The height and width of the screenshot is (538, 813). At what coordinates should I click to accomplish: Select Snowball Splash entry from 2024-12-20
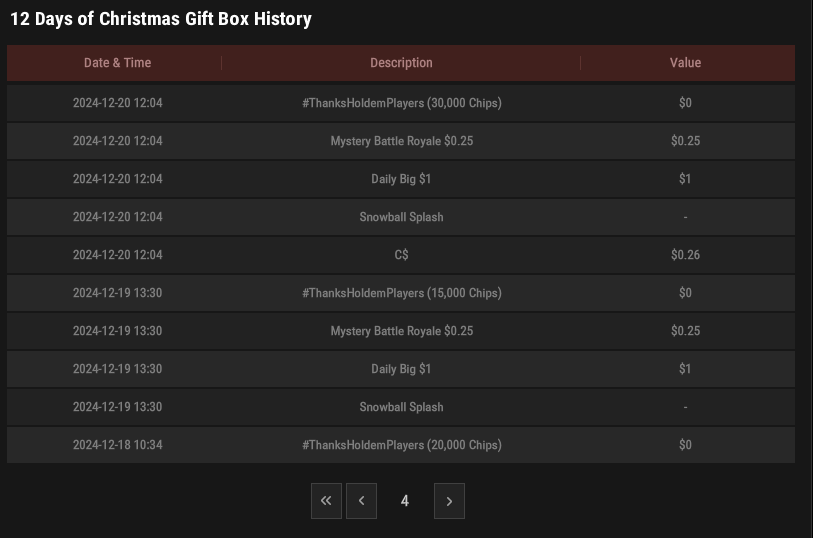coord(401,217)
